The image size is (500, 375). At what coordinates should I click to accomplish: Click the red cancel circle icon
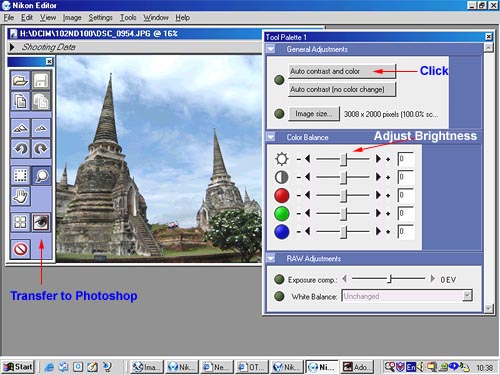coord(20,249)
